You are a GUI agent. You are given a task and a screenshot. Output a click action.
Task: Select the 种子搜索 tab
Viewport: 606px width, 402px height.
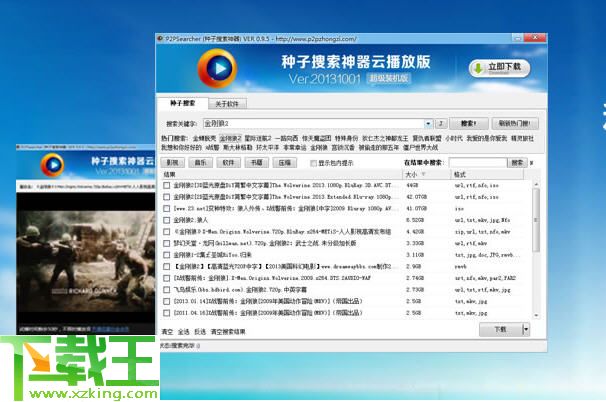[x=182, y=103]
